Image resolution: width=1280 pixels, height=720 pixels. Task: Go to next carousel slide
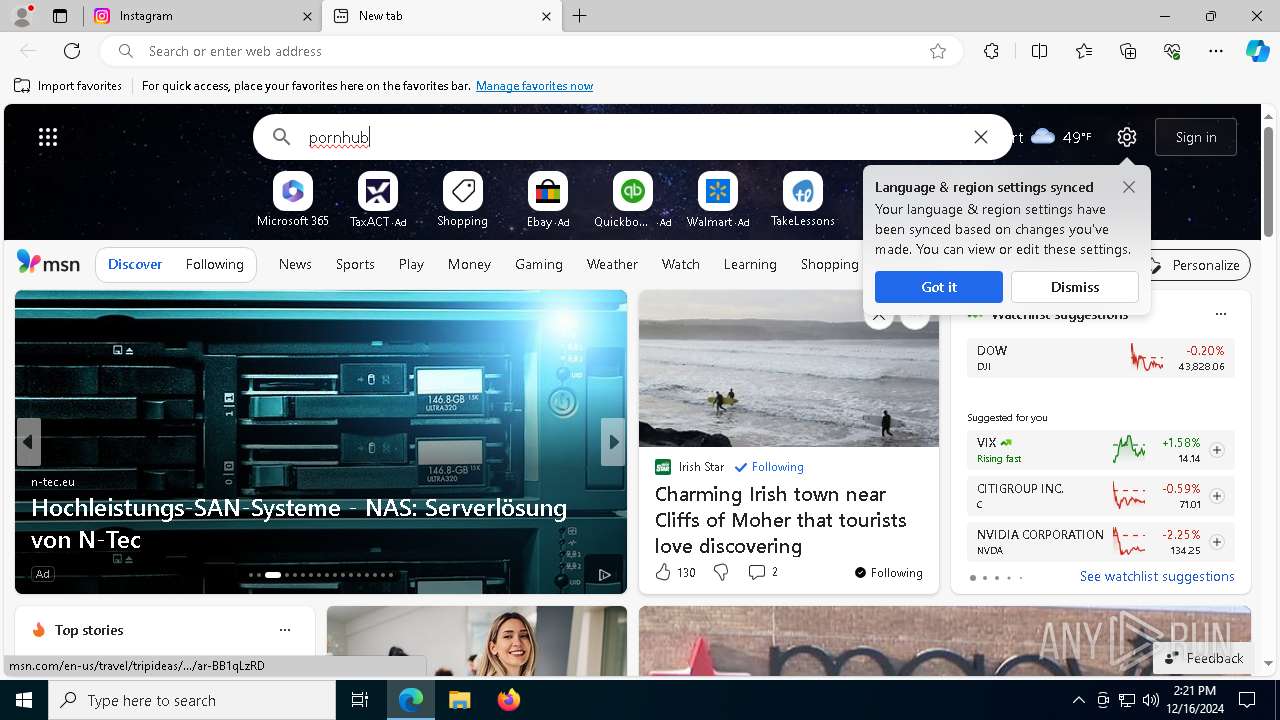pyautogui.click(x=613, y=442)
